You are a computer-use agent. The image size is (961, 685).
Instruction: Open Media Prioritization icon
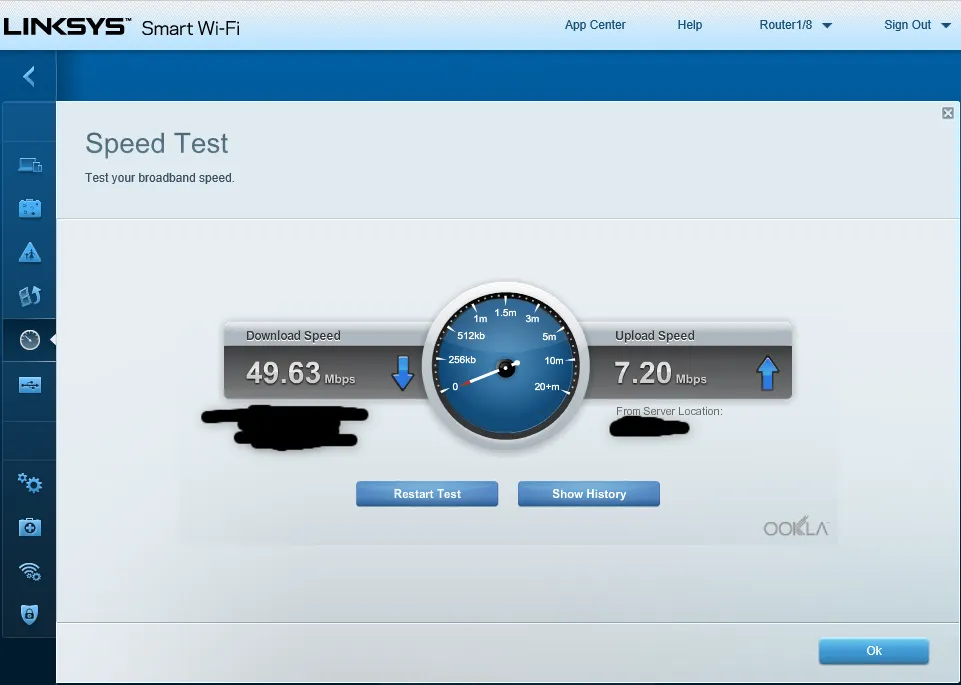29,296
